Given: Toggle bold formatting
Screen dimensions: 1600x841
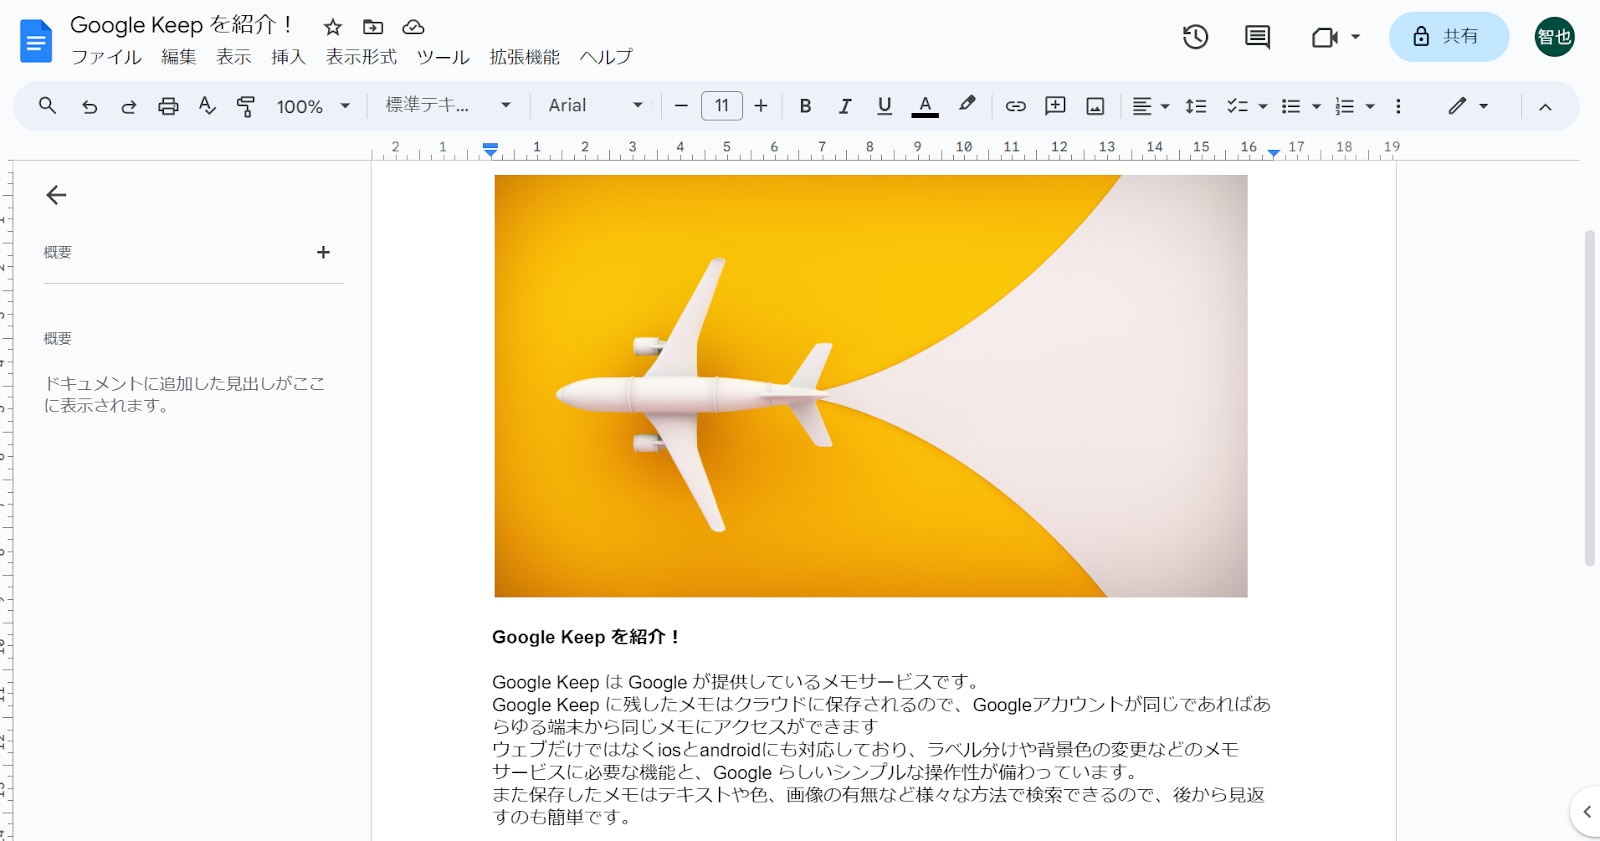Looking at the screenshot, I should click(x=805, y=106).
